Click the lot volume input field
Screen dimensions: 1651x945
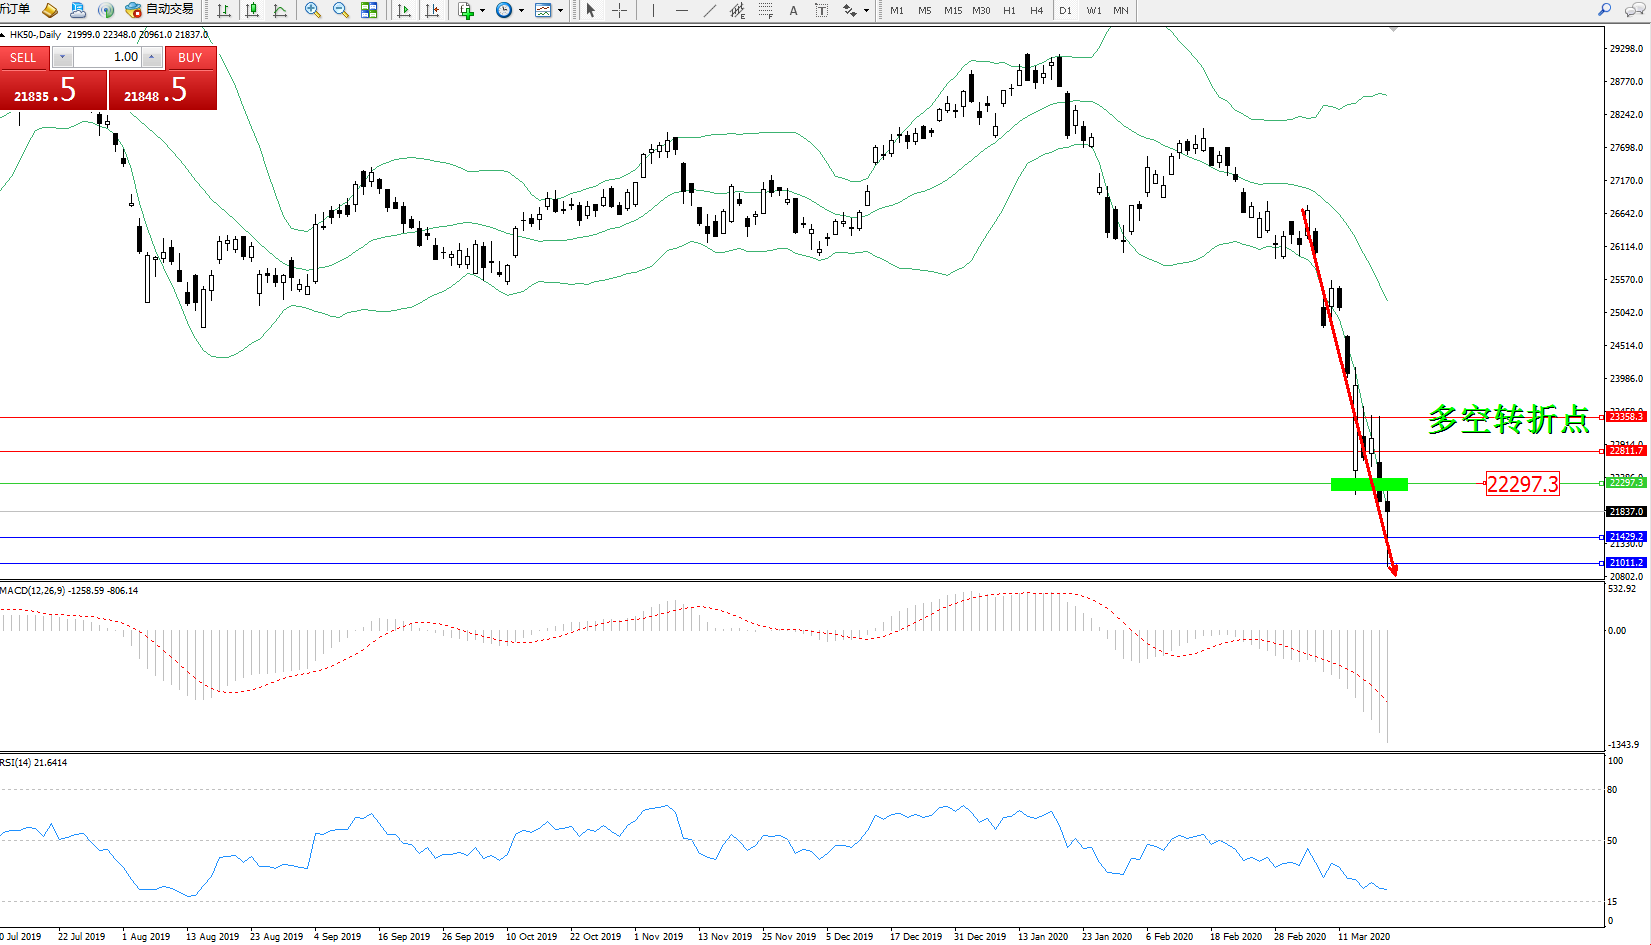click(x=107, y=57)
